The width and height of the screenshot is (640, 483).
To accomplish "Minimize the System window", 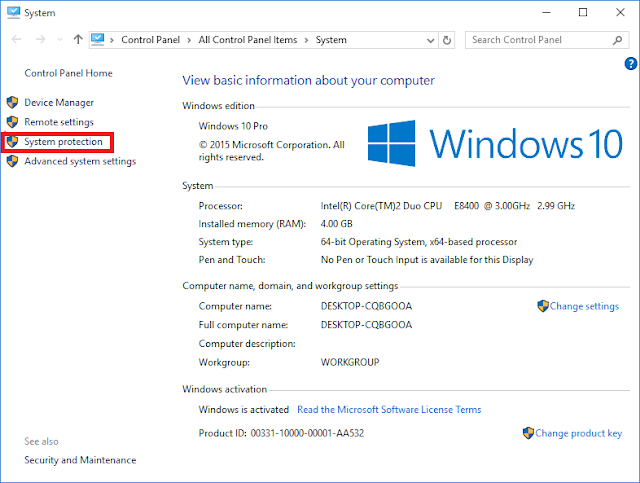I will coord(546,13).
